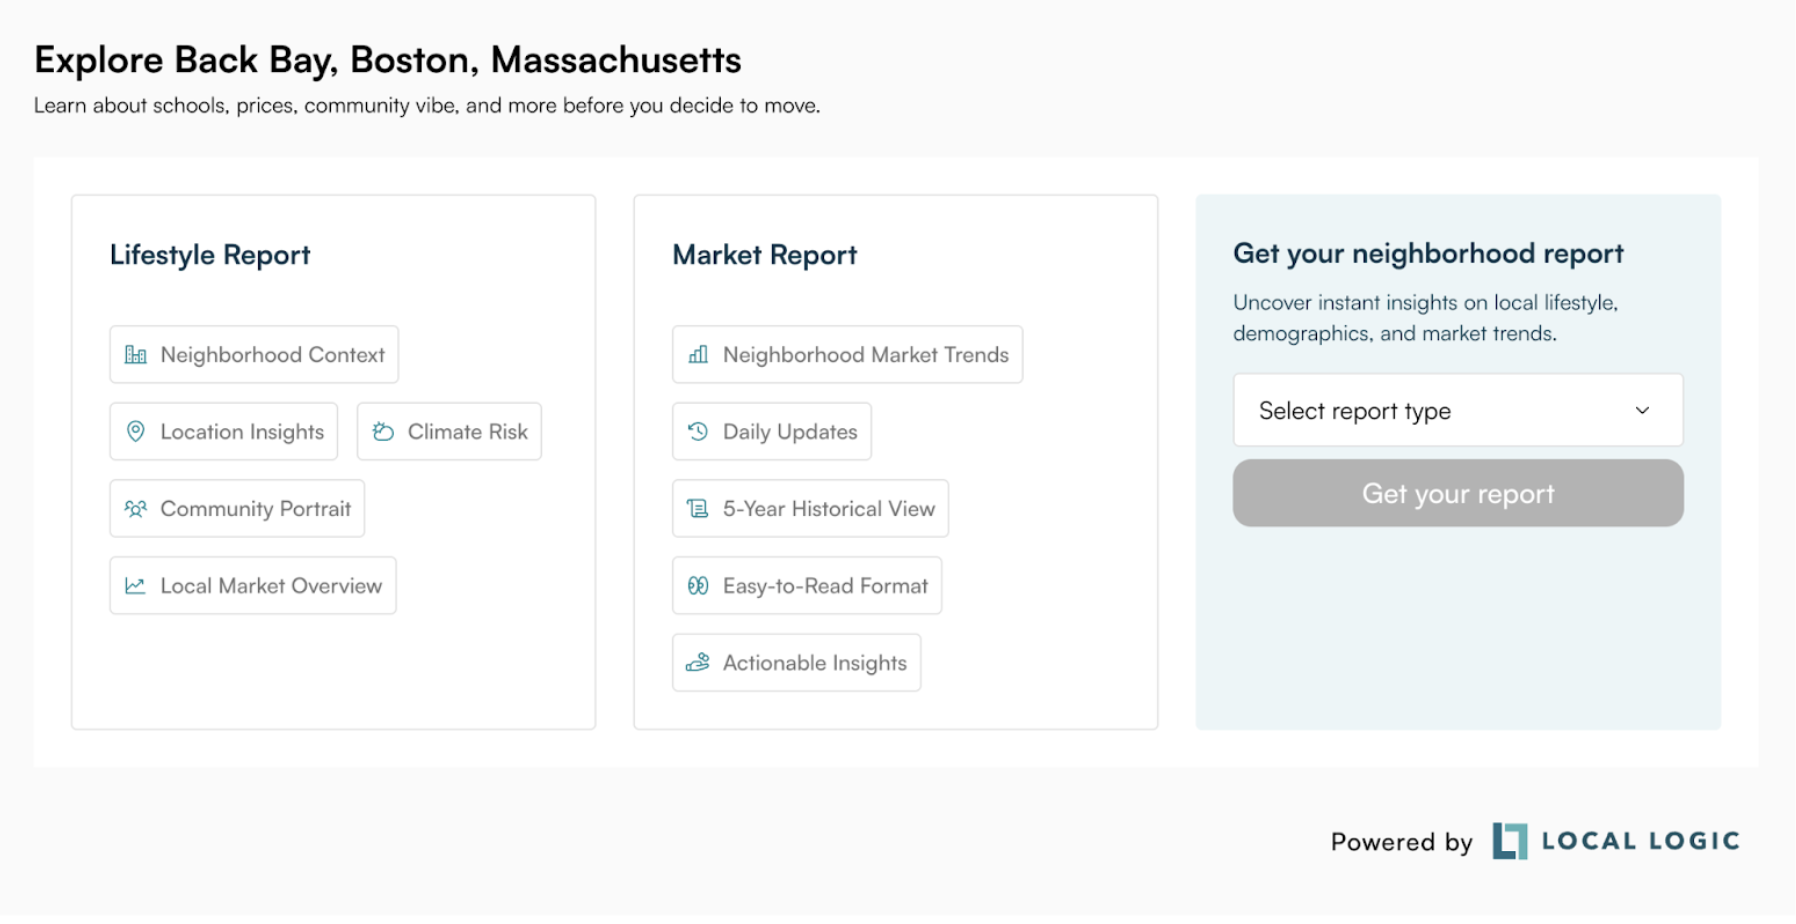1796x924 pixels.
Task: Click the chevron arrow in report type selector
Action: [x=1642, y=411]
